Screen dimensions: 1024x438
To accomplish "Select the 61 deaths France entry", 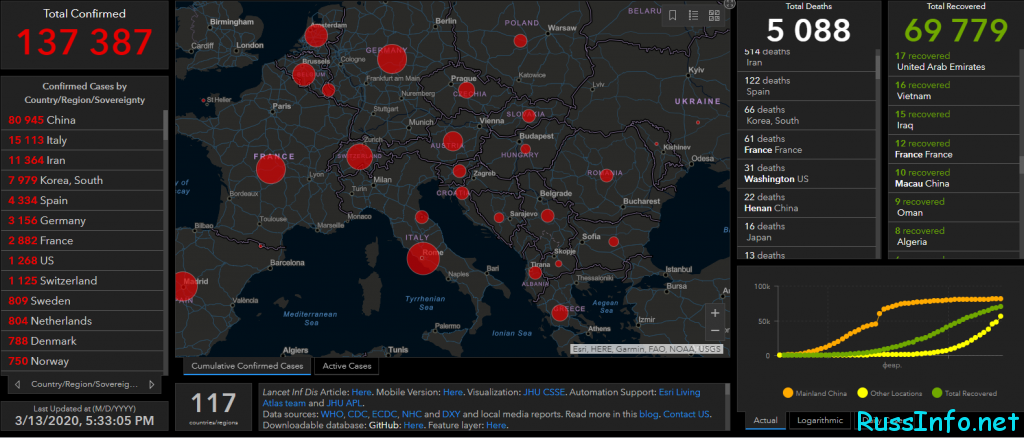I will (807, 144).
